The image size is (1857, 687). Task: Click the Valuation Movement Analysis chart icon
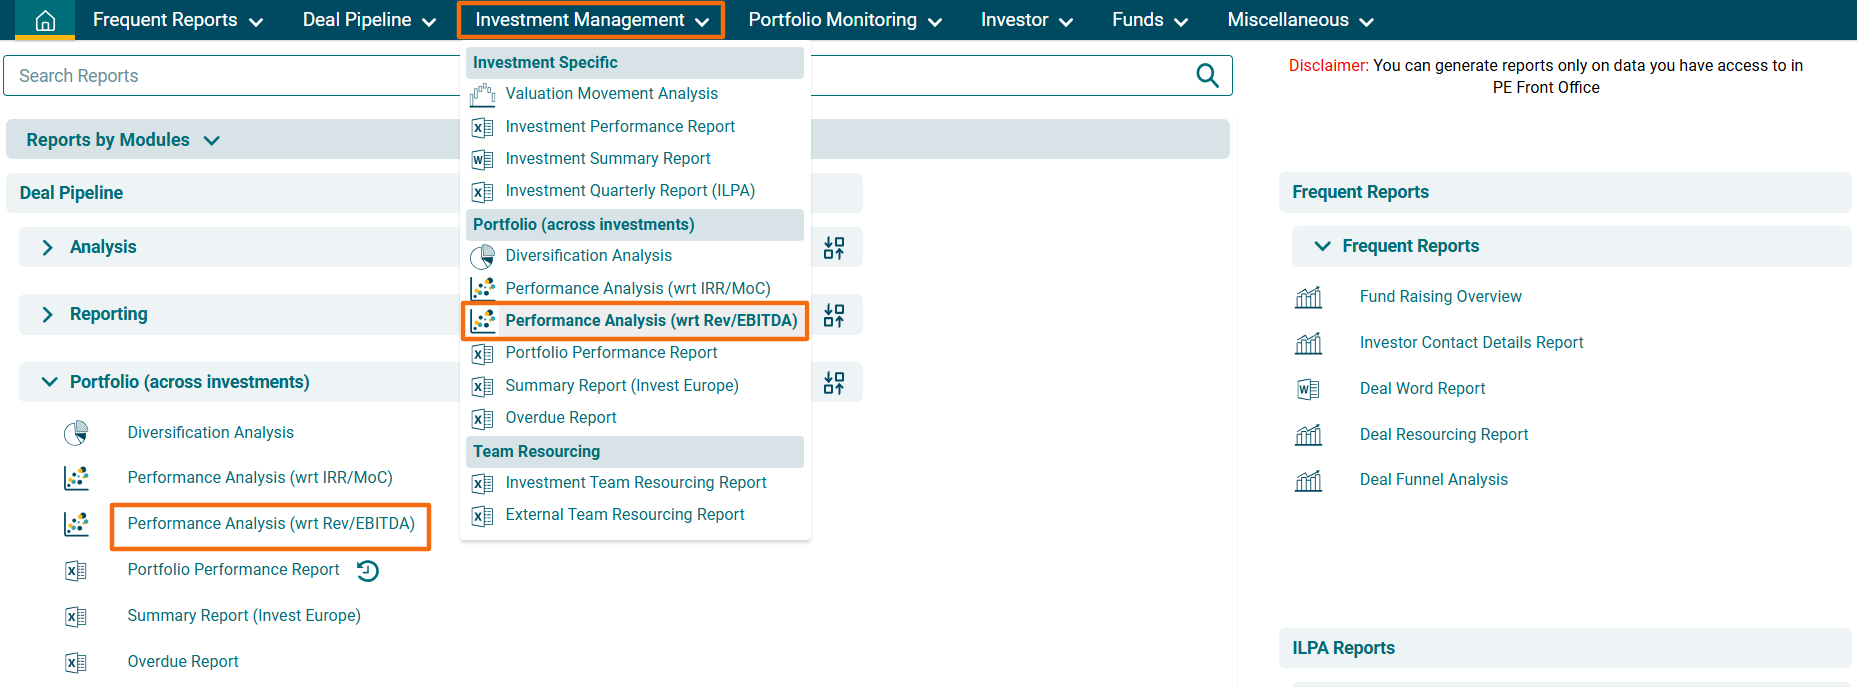coord(483,95)
